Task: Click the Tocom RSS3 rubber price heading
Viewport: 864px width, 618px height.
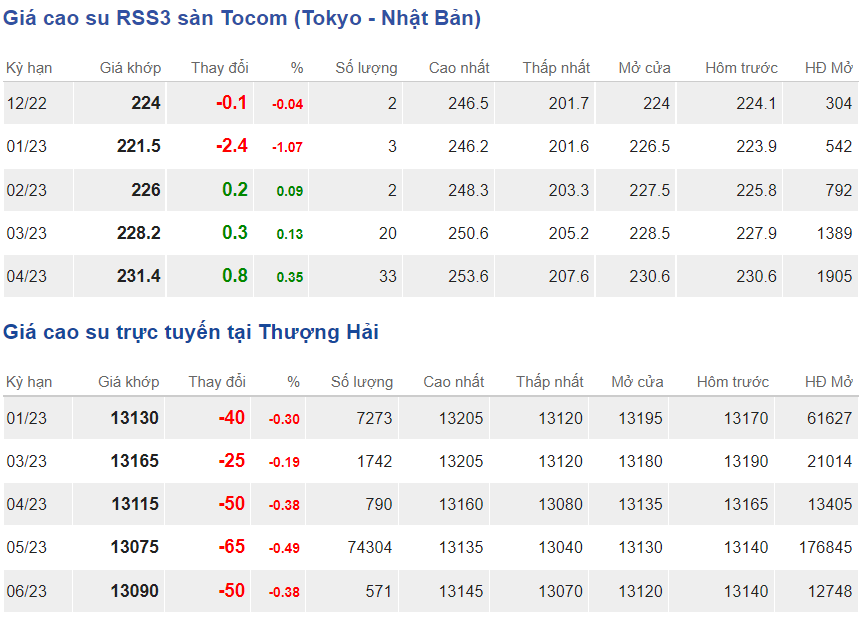Action: click(x=242, y=18)
